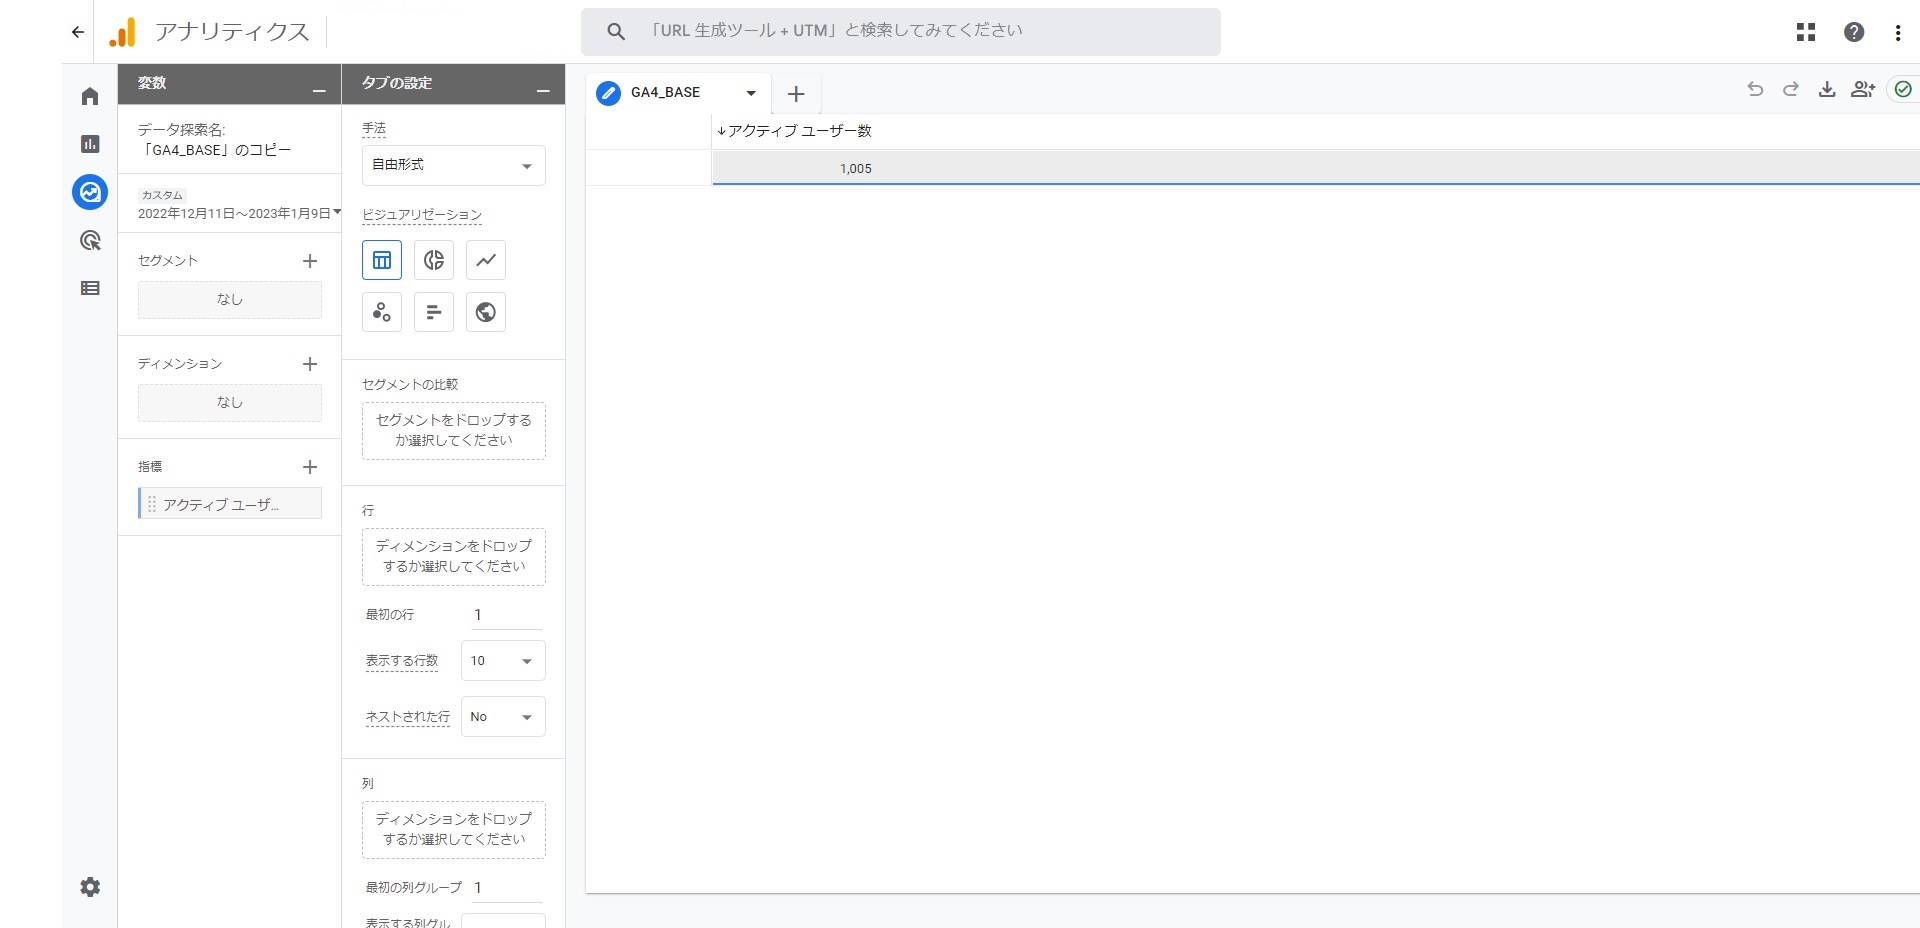Add a new dimension with plus
This screenshot has width=1920, height=928.
[x=310, y=364]
